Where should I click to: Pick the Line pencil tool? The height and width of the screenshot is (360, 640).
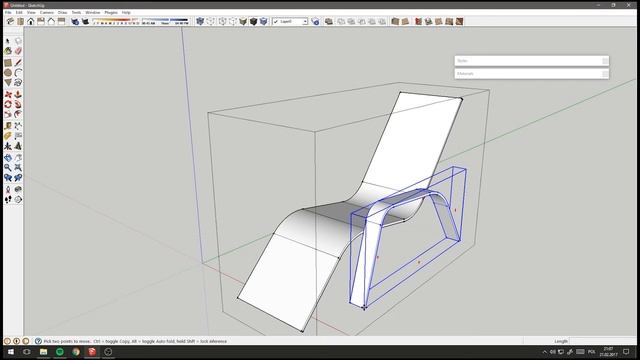18,62
